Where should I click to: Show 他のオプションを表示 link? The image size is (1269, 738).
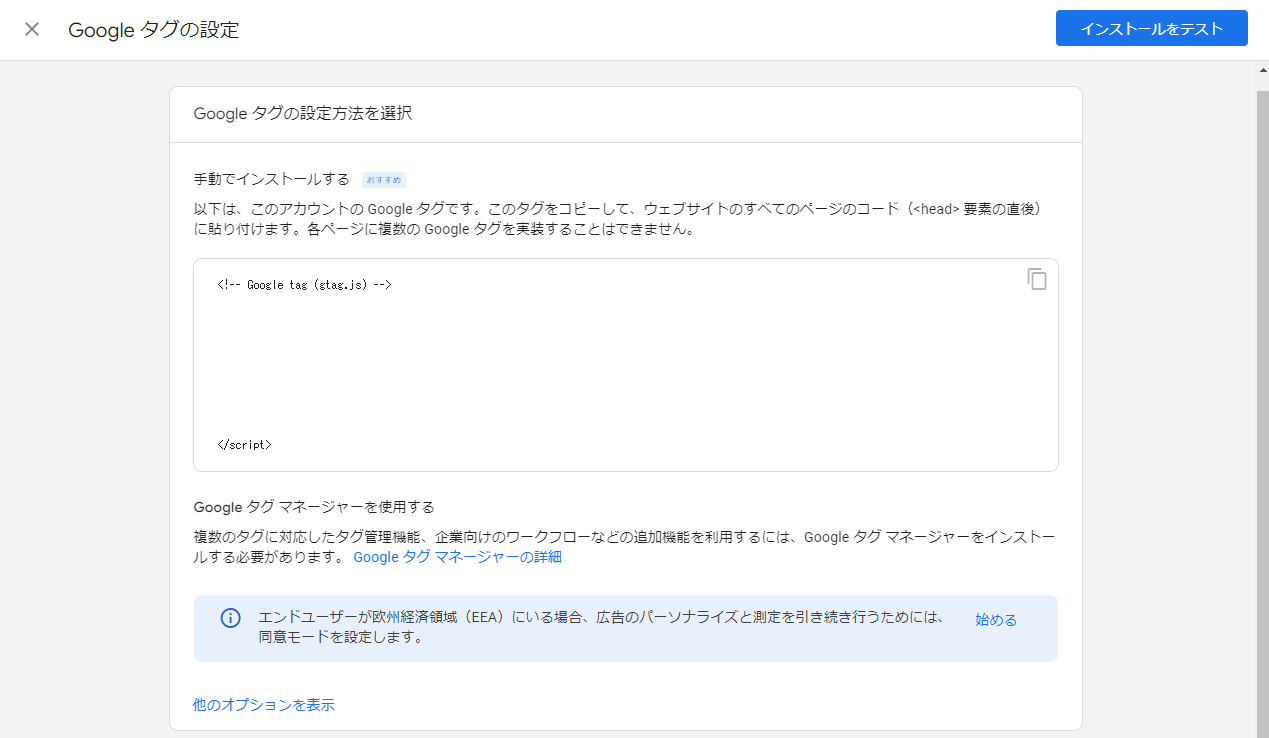(263, 705)
